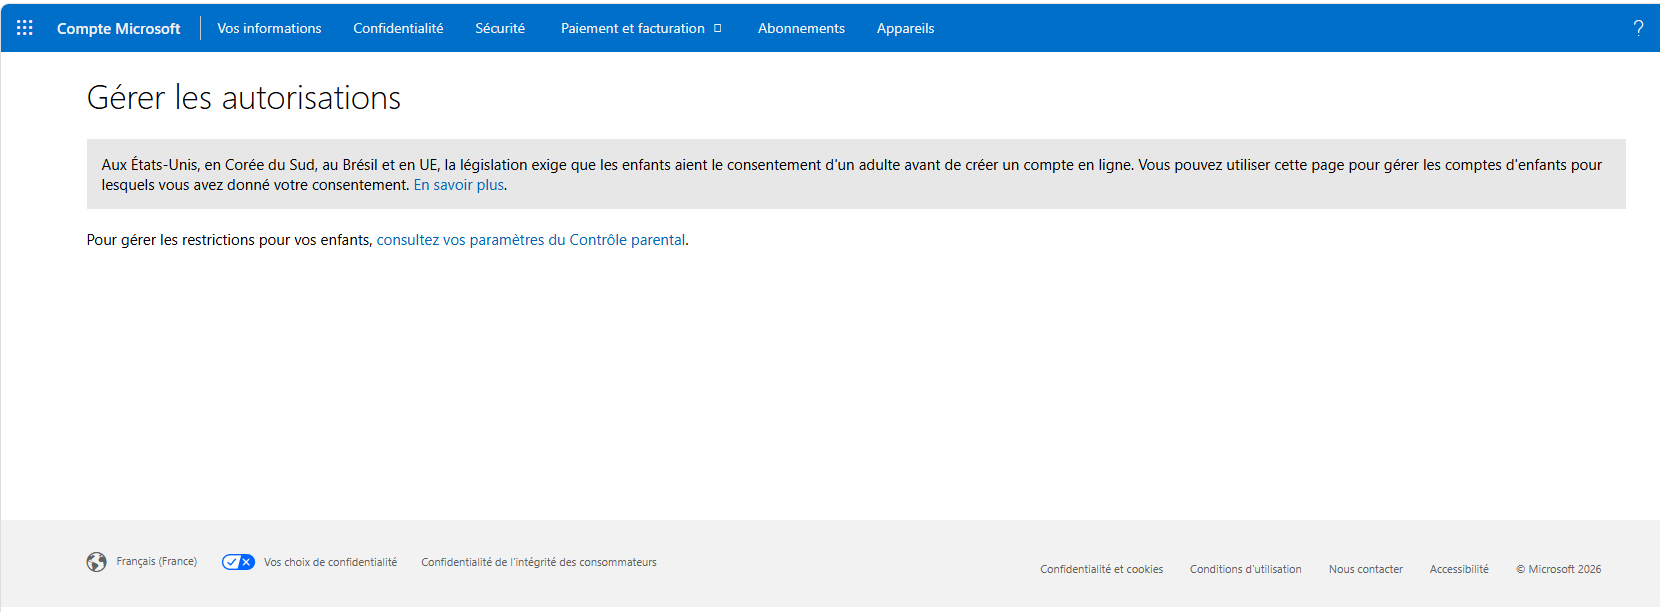1660x612 pixels.
Task: Expand the Paiement et facturation dropdown
Action: [641, 28]
